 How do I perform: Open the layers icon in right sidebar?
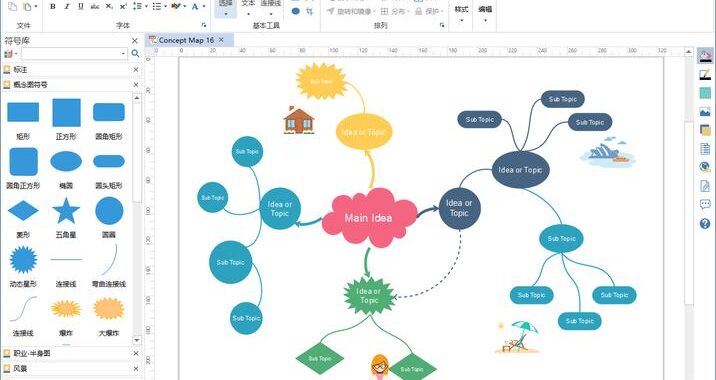click(705, 130)
